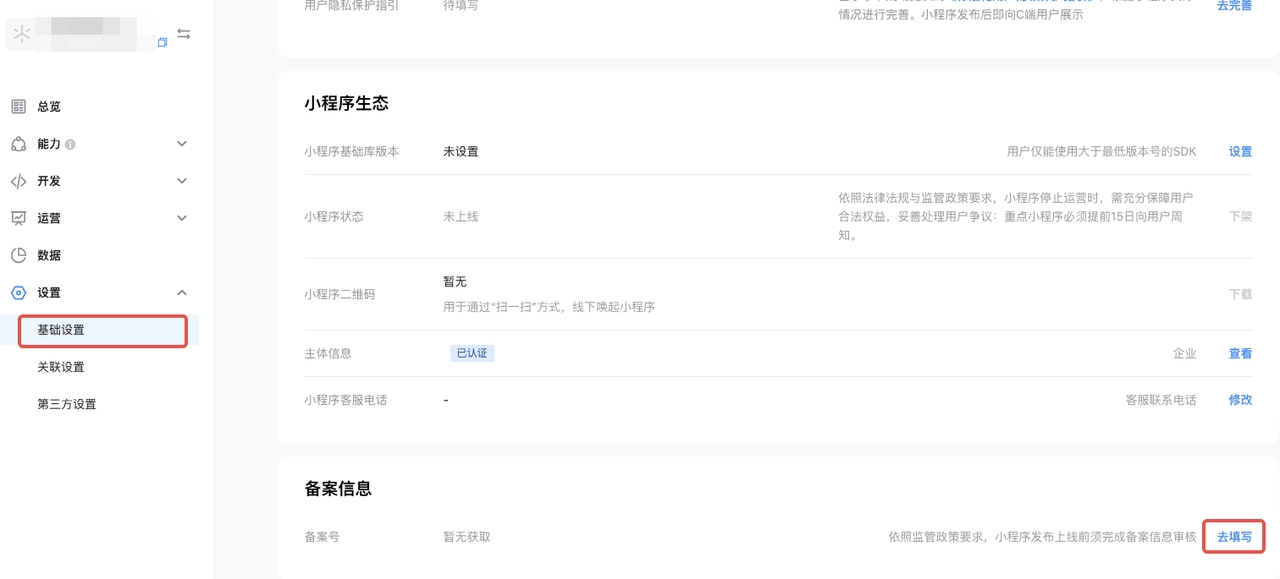Click the 总览 overview icon in sidebar
Screen dimensions: 1280x579
18,107
